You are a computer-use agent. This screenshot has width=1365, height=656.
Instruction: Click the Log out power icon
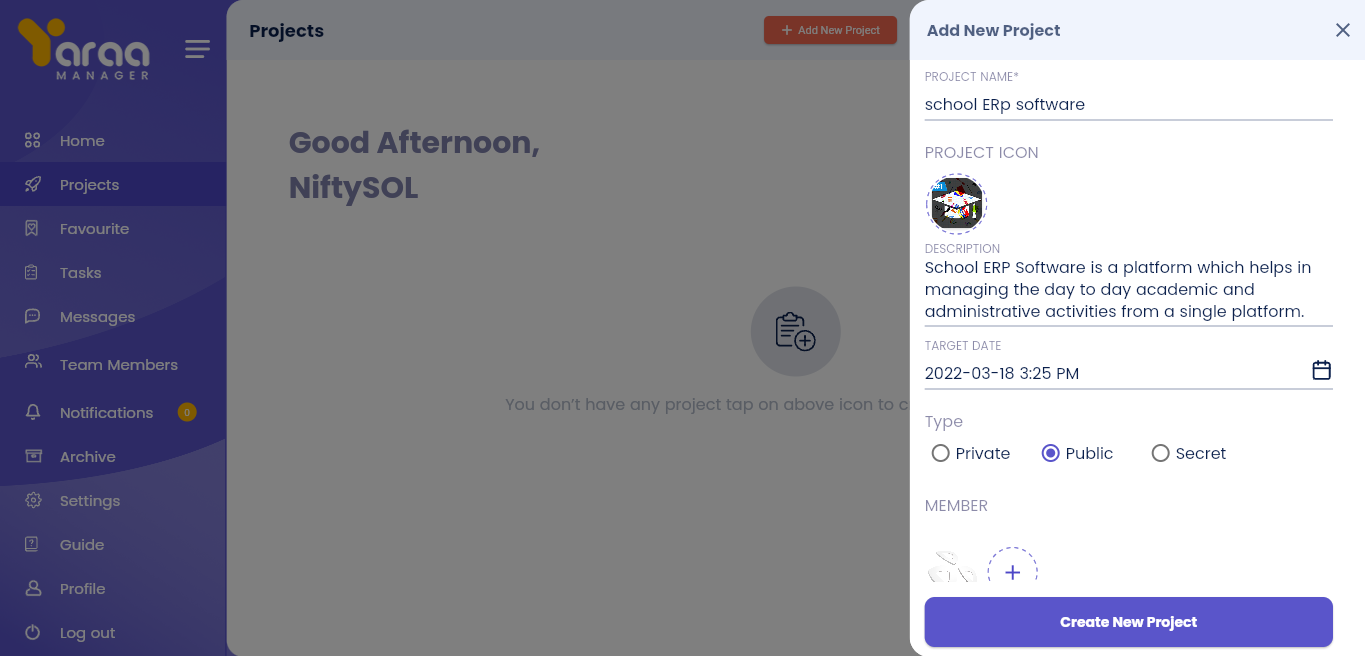33,633
